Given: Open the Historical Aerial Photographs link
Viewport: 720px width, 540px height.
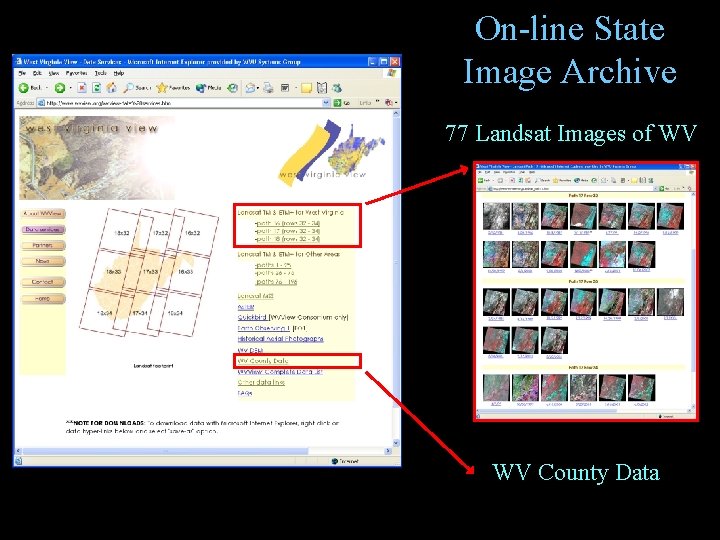Looking at the screenshot, I should (281, 339).
